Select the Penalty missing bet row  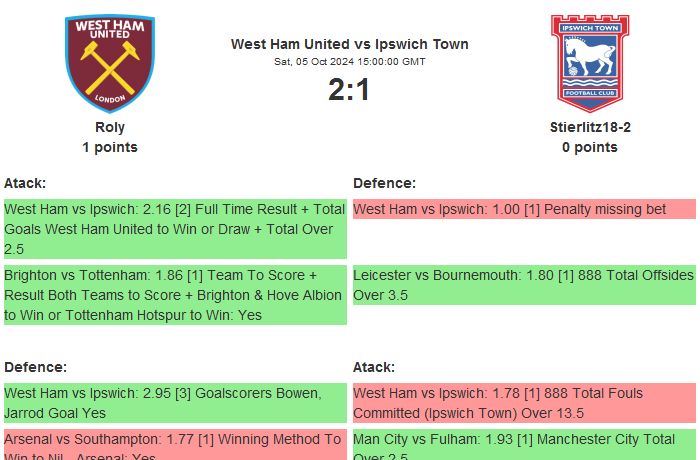(x=524, y=209)
